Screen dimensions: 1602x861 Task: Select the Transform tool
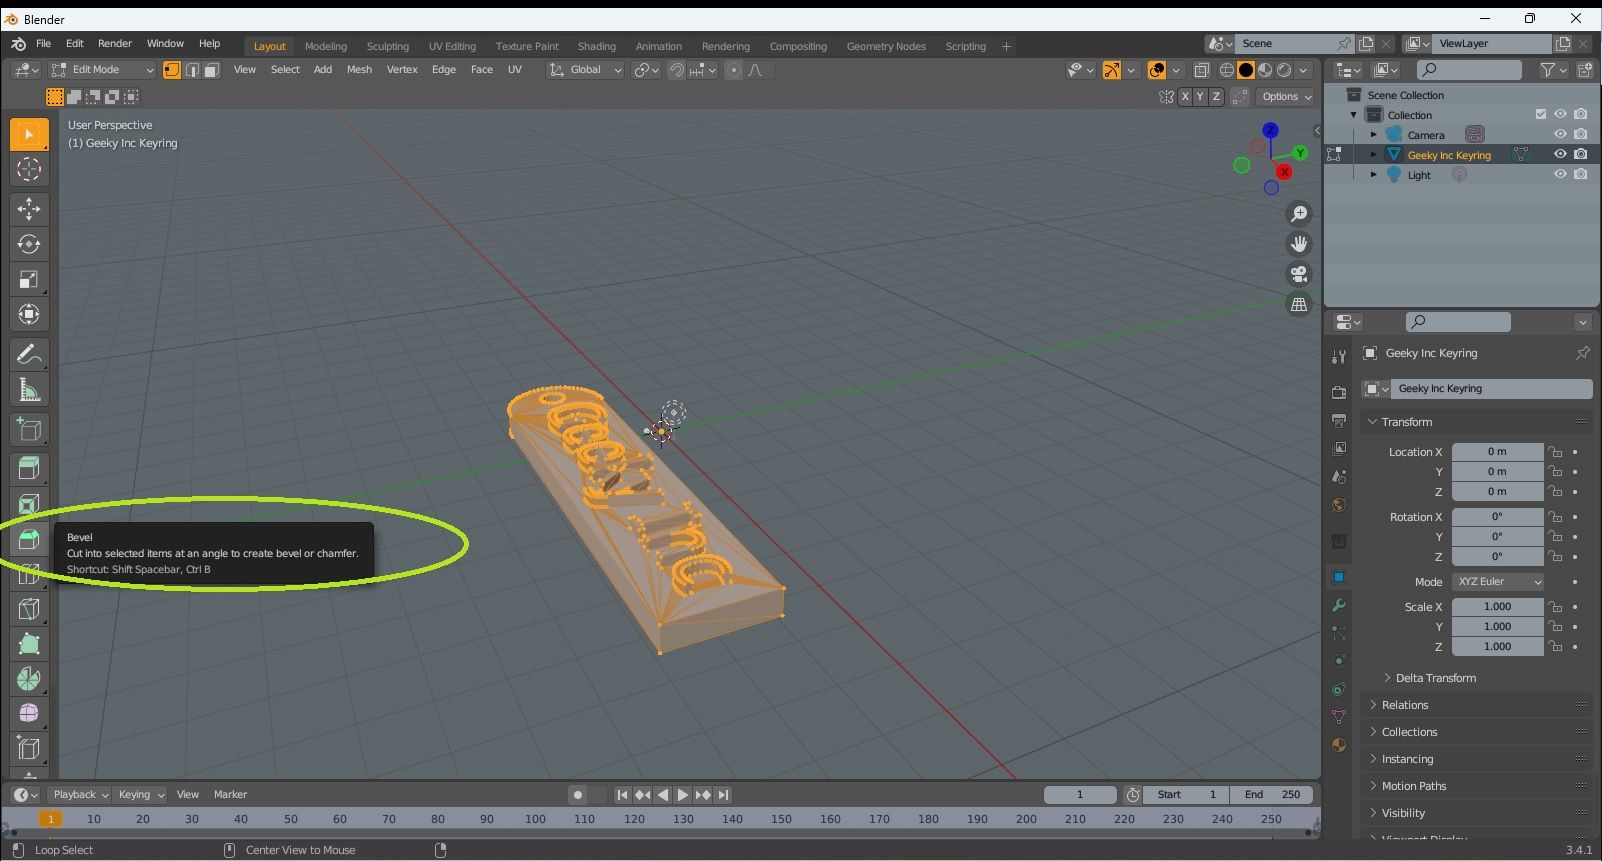point(29,315)
